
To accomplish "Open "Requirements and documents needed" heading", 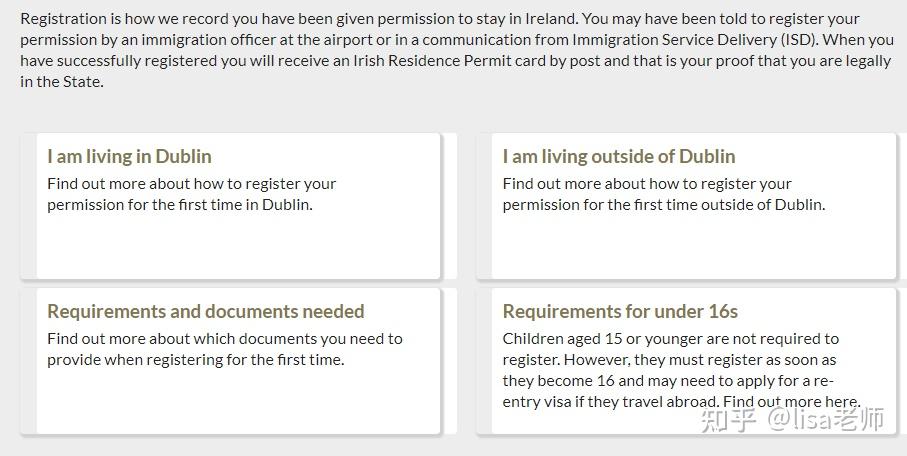I will (x=205, y=311).
